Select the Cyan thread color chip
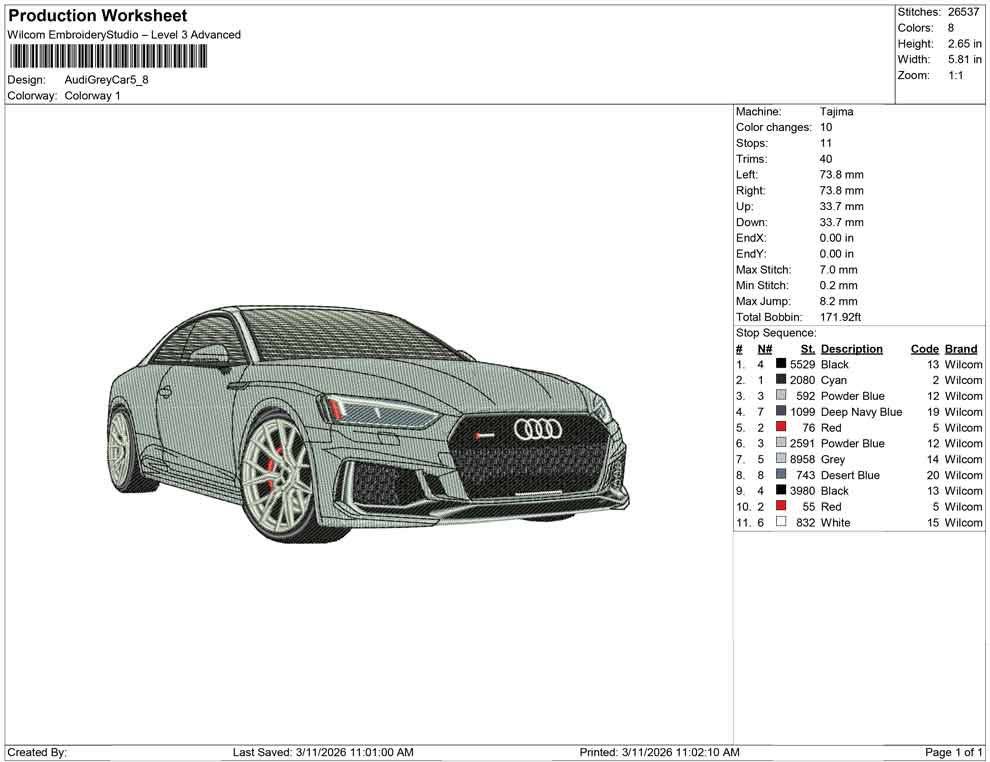Screen dimensions: 990x762 [780, 380]
